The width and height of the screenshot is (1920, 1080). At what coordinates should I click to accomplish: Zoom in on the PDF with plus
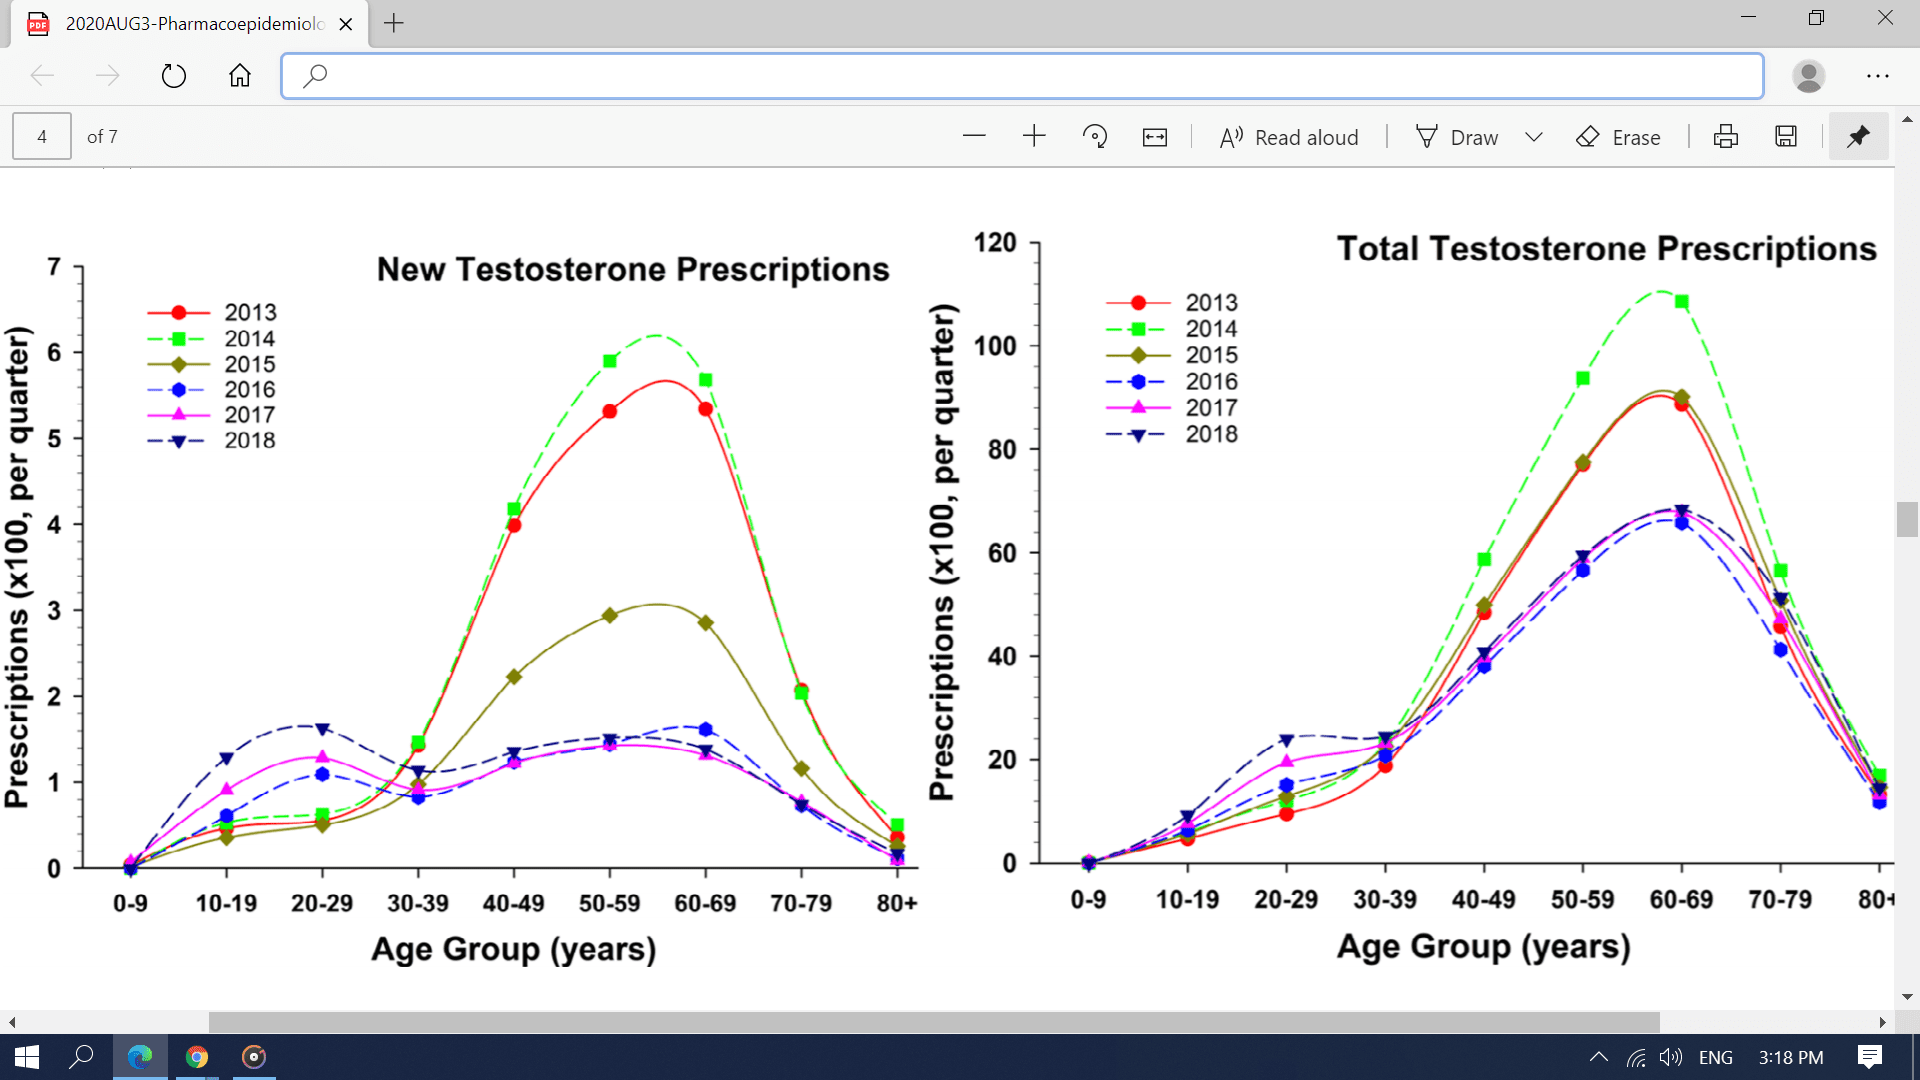pos(1034,137)
